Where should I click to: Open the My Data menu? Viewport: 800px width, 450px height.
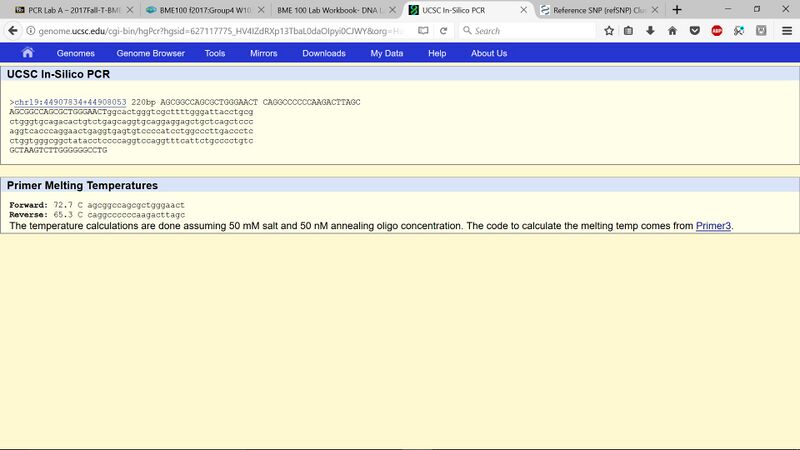[386, 53]
